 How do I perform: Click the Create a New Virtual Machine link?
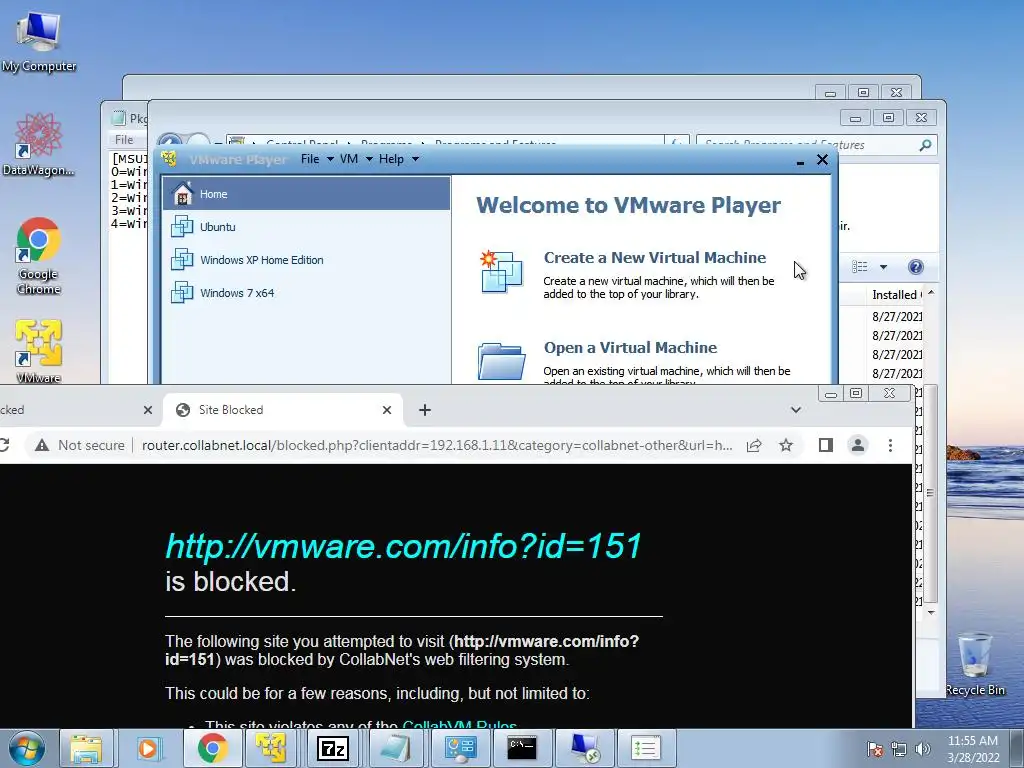[654, 257]
